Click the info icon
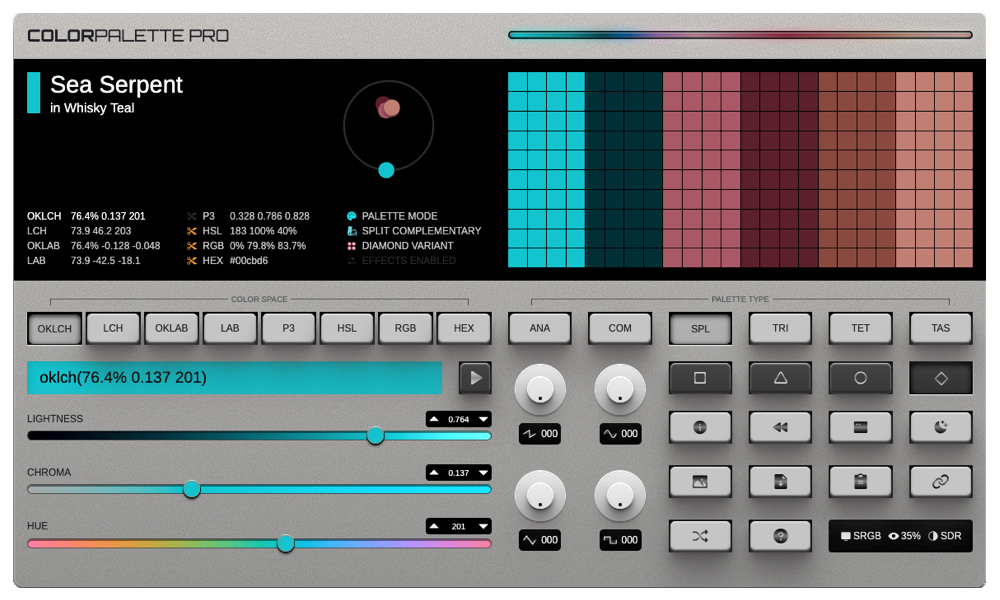1000x600 pixels. [x=699, y=427]
